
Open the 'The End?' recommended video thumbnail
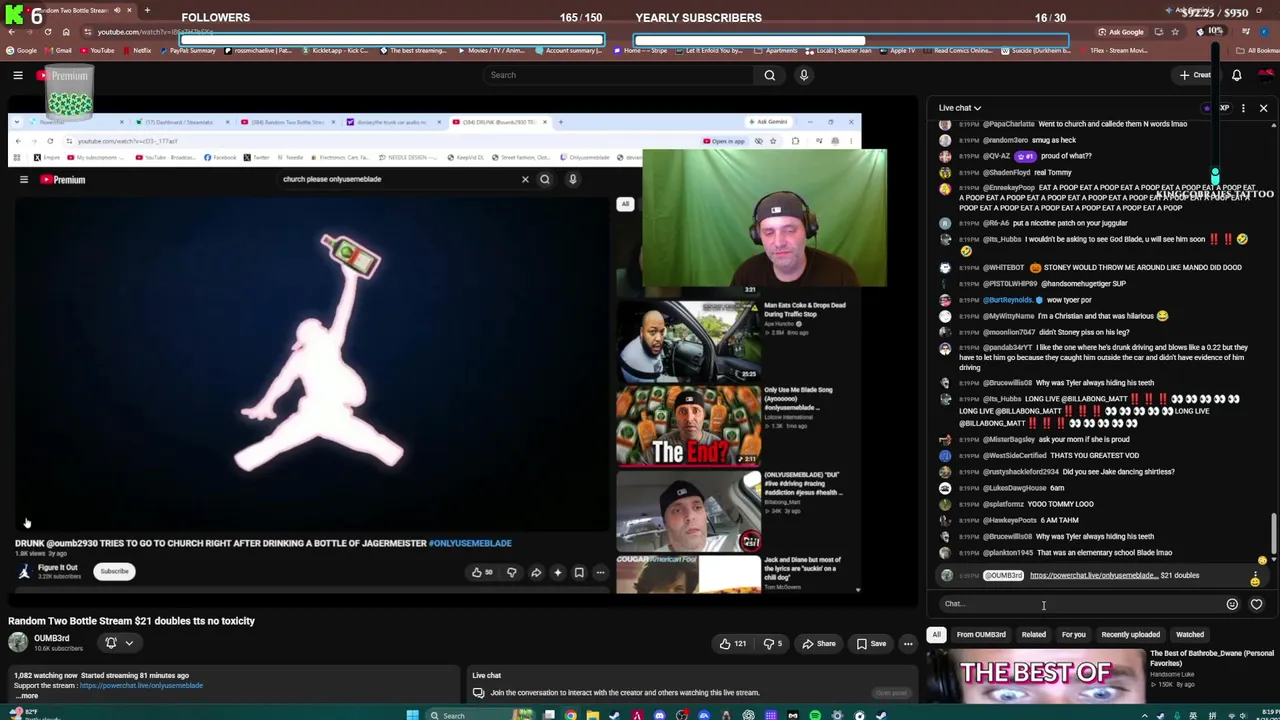[x=688, y=426]
